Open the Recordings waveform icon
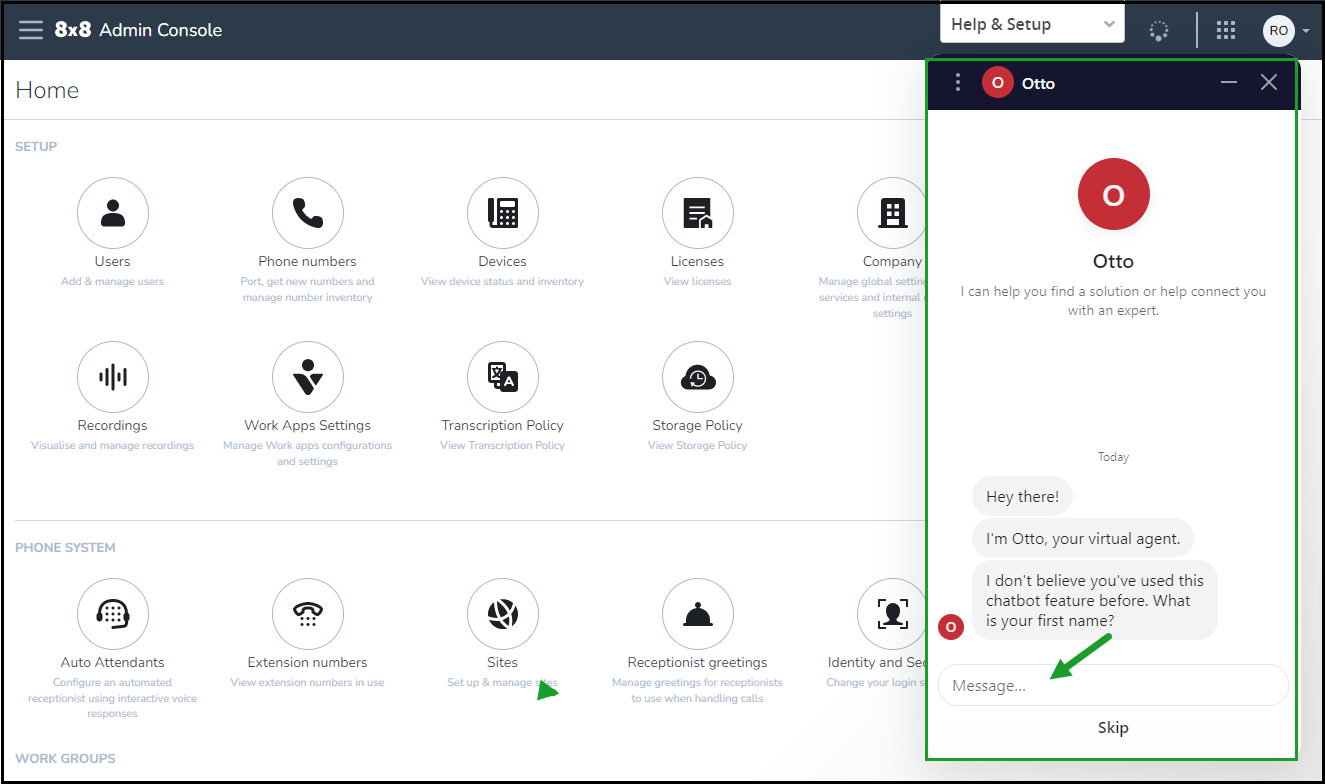 (113, 377)
